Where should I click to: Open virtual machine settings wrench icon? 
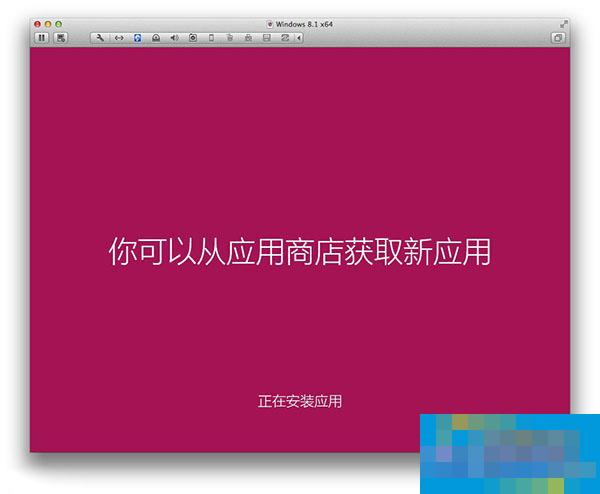(x=100, y=37)
